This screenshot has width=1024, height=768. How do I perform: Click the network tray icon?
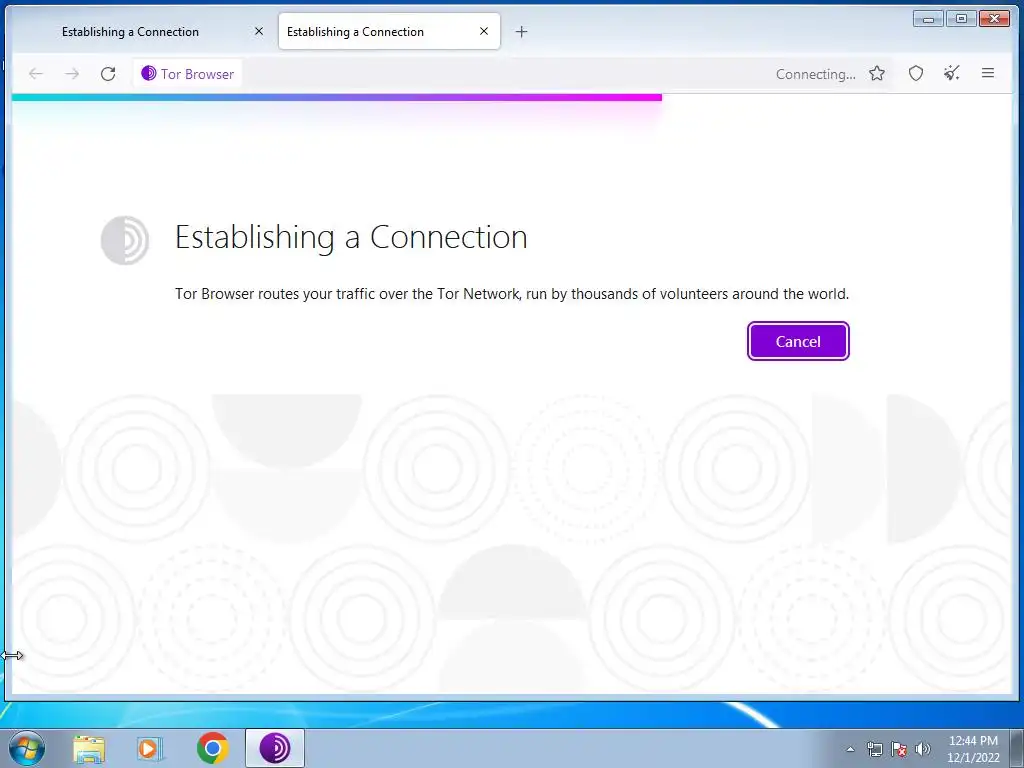pyautogui.click(x=874, y=749)
